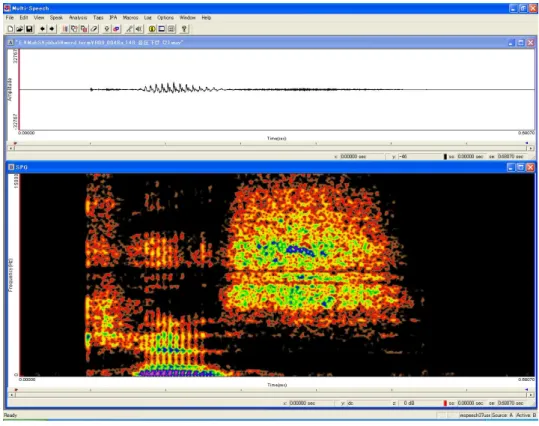539x426 pixels.
Task: Click the help question mark toolbar icon
Action: coord(184,29)
